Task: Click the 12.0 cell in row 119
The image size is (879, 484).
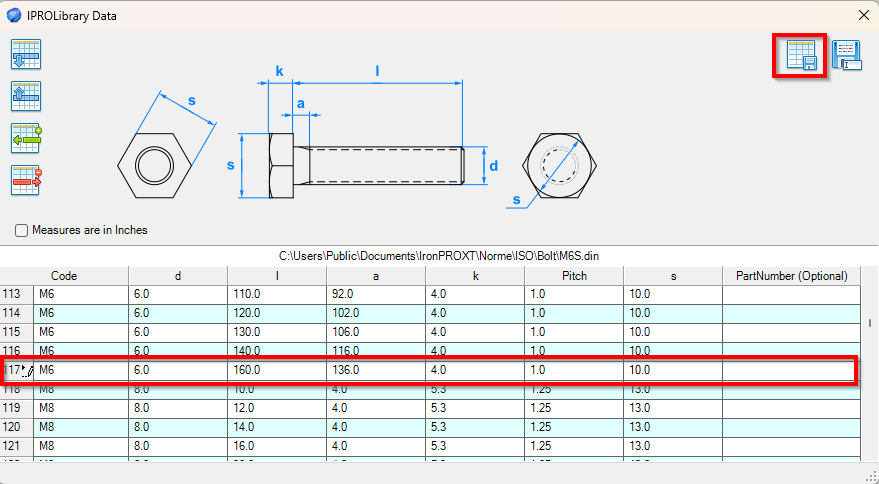Action: click(x=277, y=408)
